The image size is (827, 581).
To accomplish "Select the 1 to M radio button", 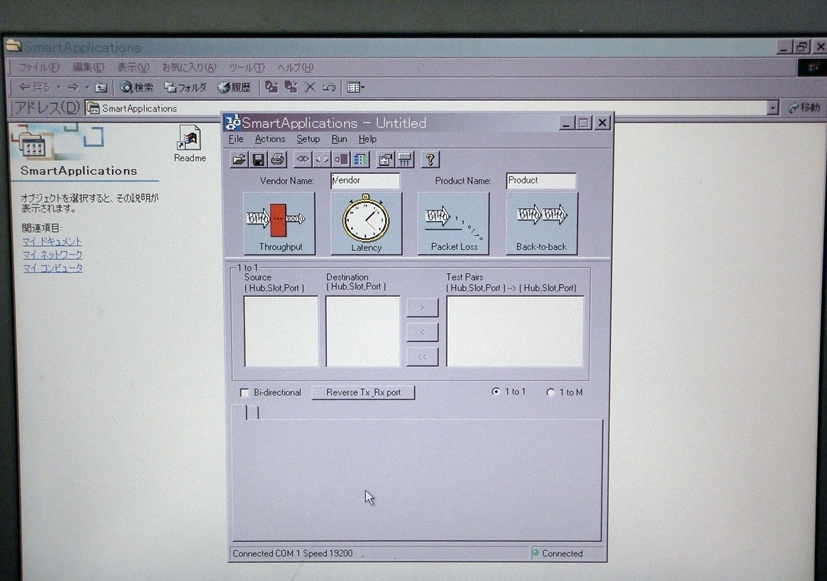I will coord(551,392).
